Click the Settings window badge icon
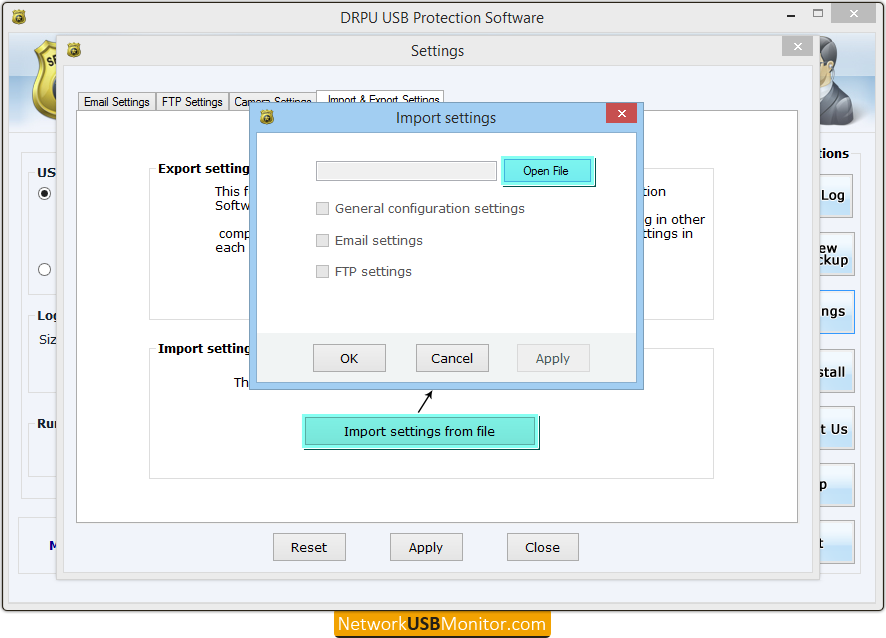 [74, 50]
